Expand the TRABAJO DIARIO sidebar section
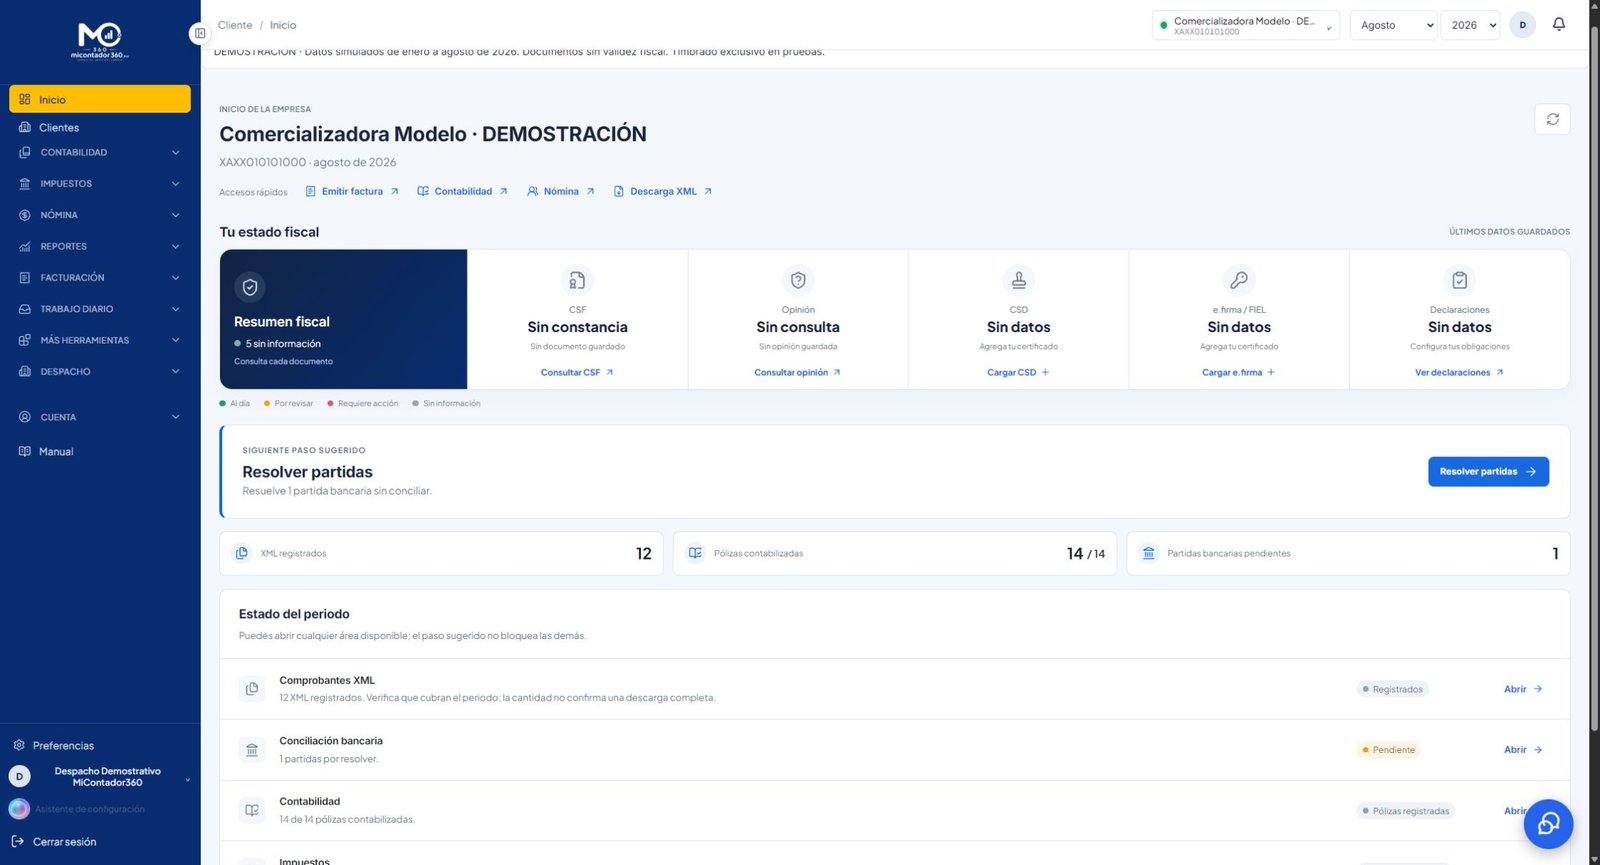The height and width of the screenshot is (865, 1600). (x=100, y=309)
